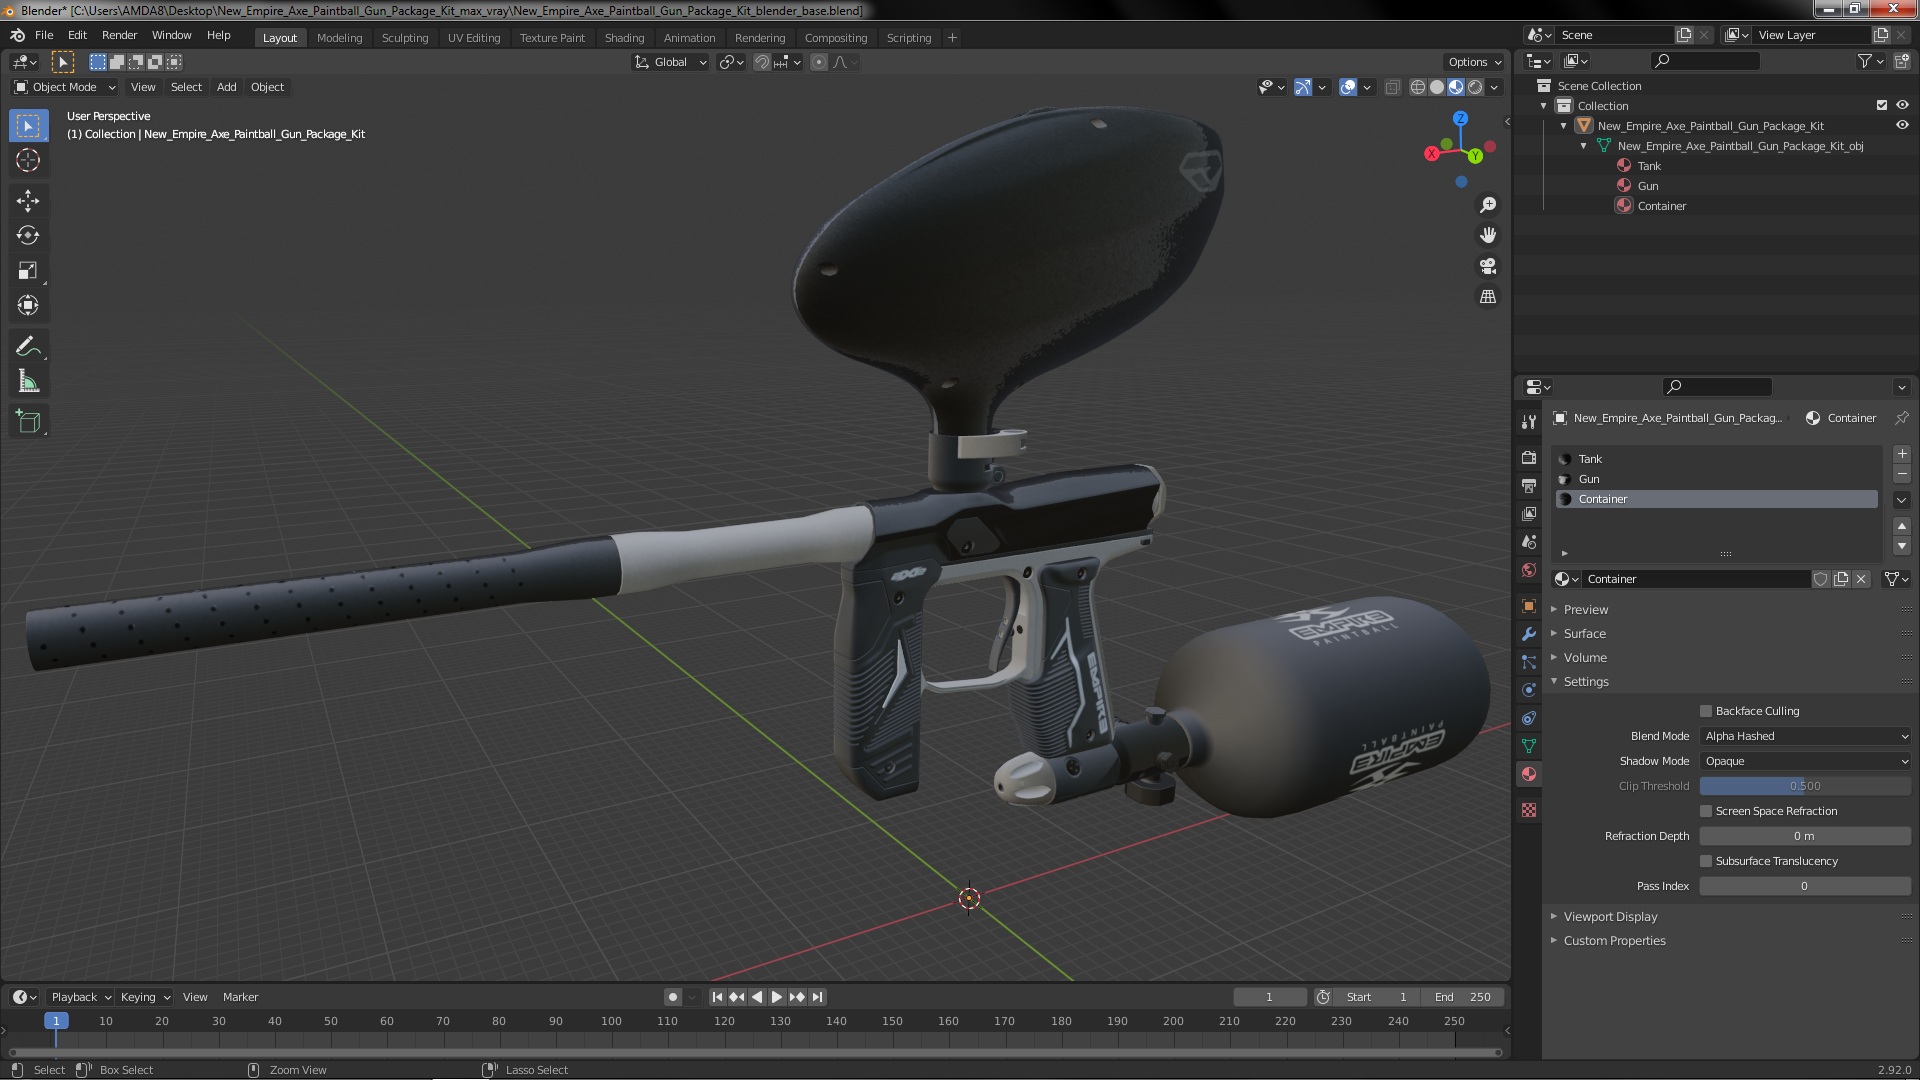Open the Tool settings properties tab

(x=1529, y=421)
